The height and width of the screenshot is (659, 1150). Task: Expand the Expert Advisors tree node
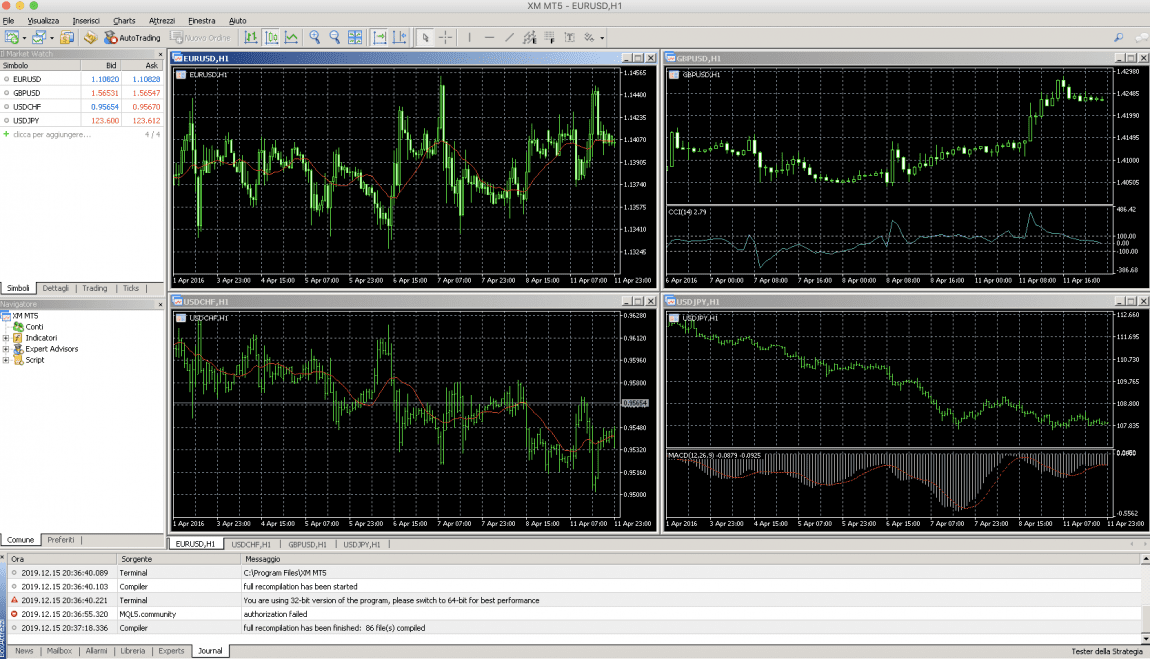click(x=6, y=349)
